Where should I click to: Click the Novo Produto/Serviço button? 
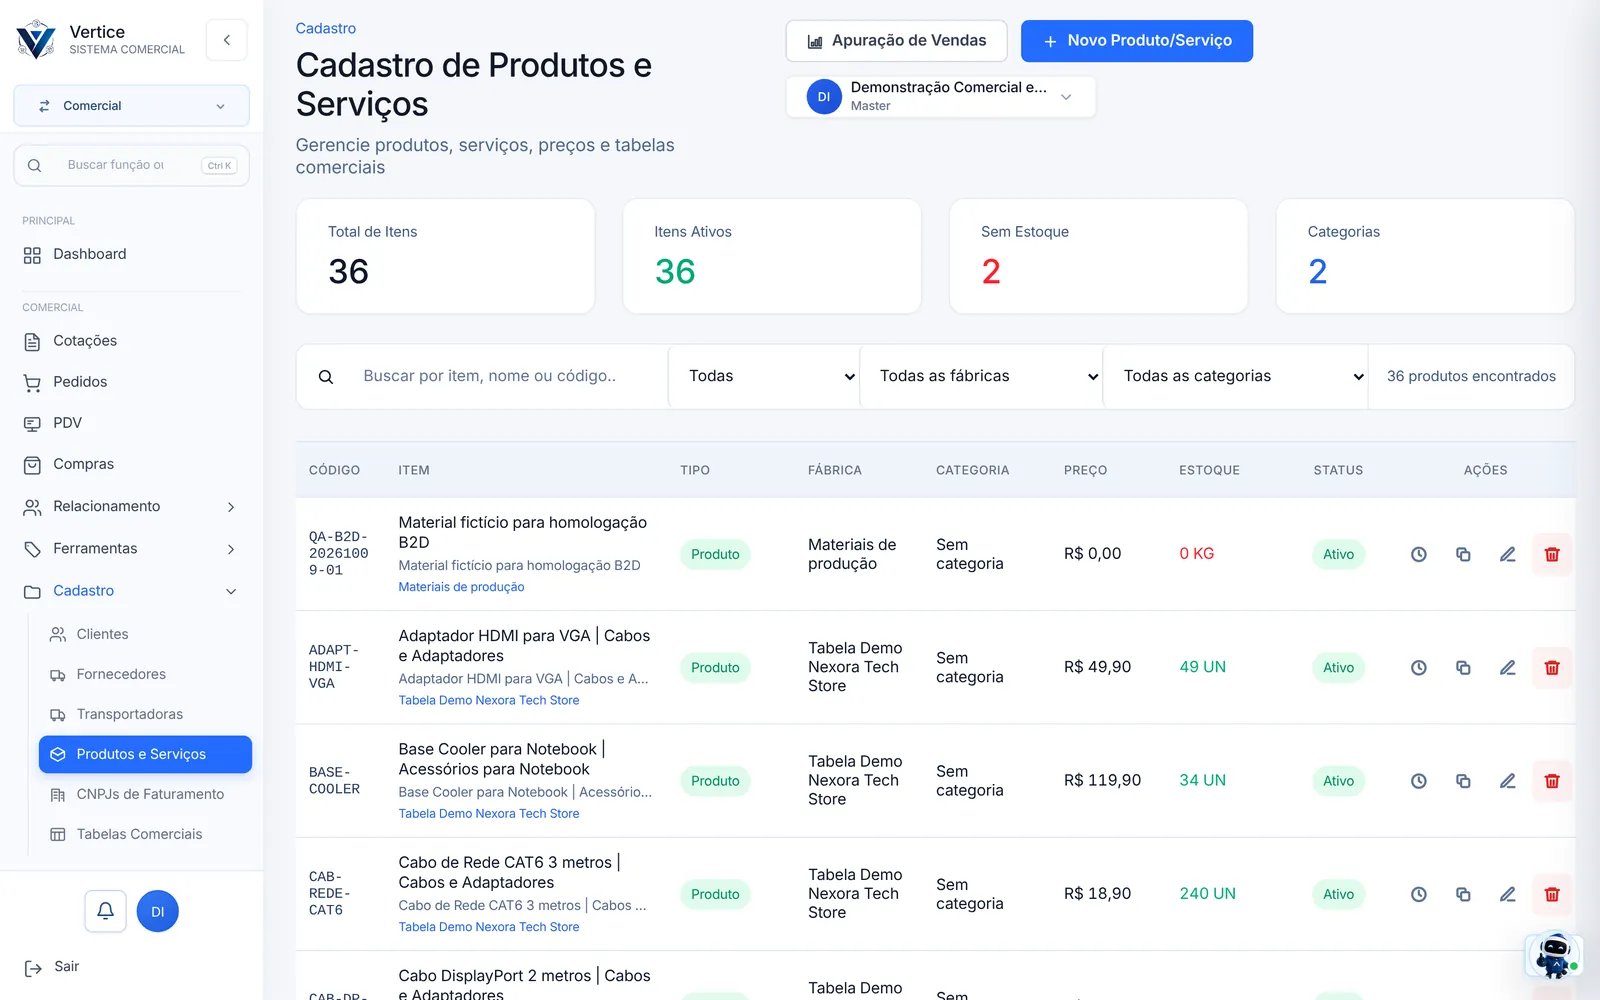[x=1136, y=41]
